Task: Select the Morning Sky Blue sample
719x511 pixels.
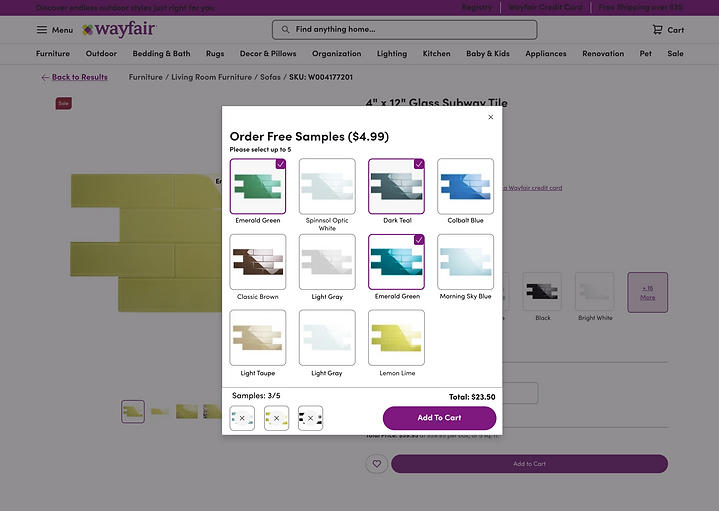Action: pos(465,262)
